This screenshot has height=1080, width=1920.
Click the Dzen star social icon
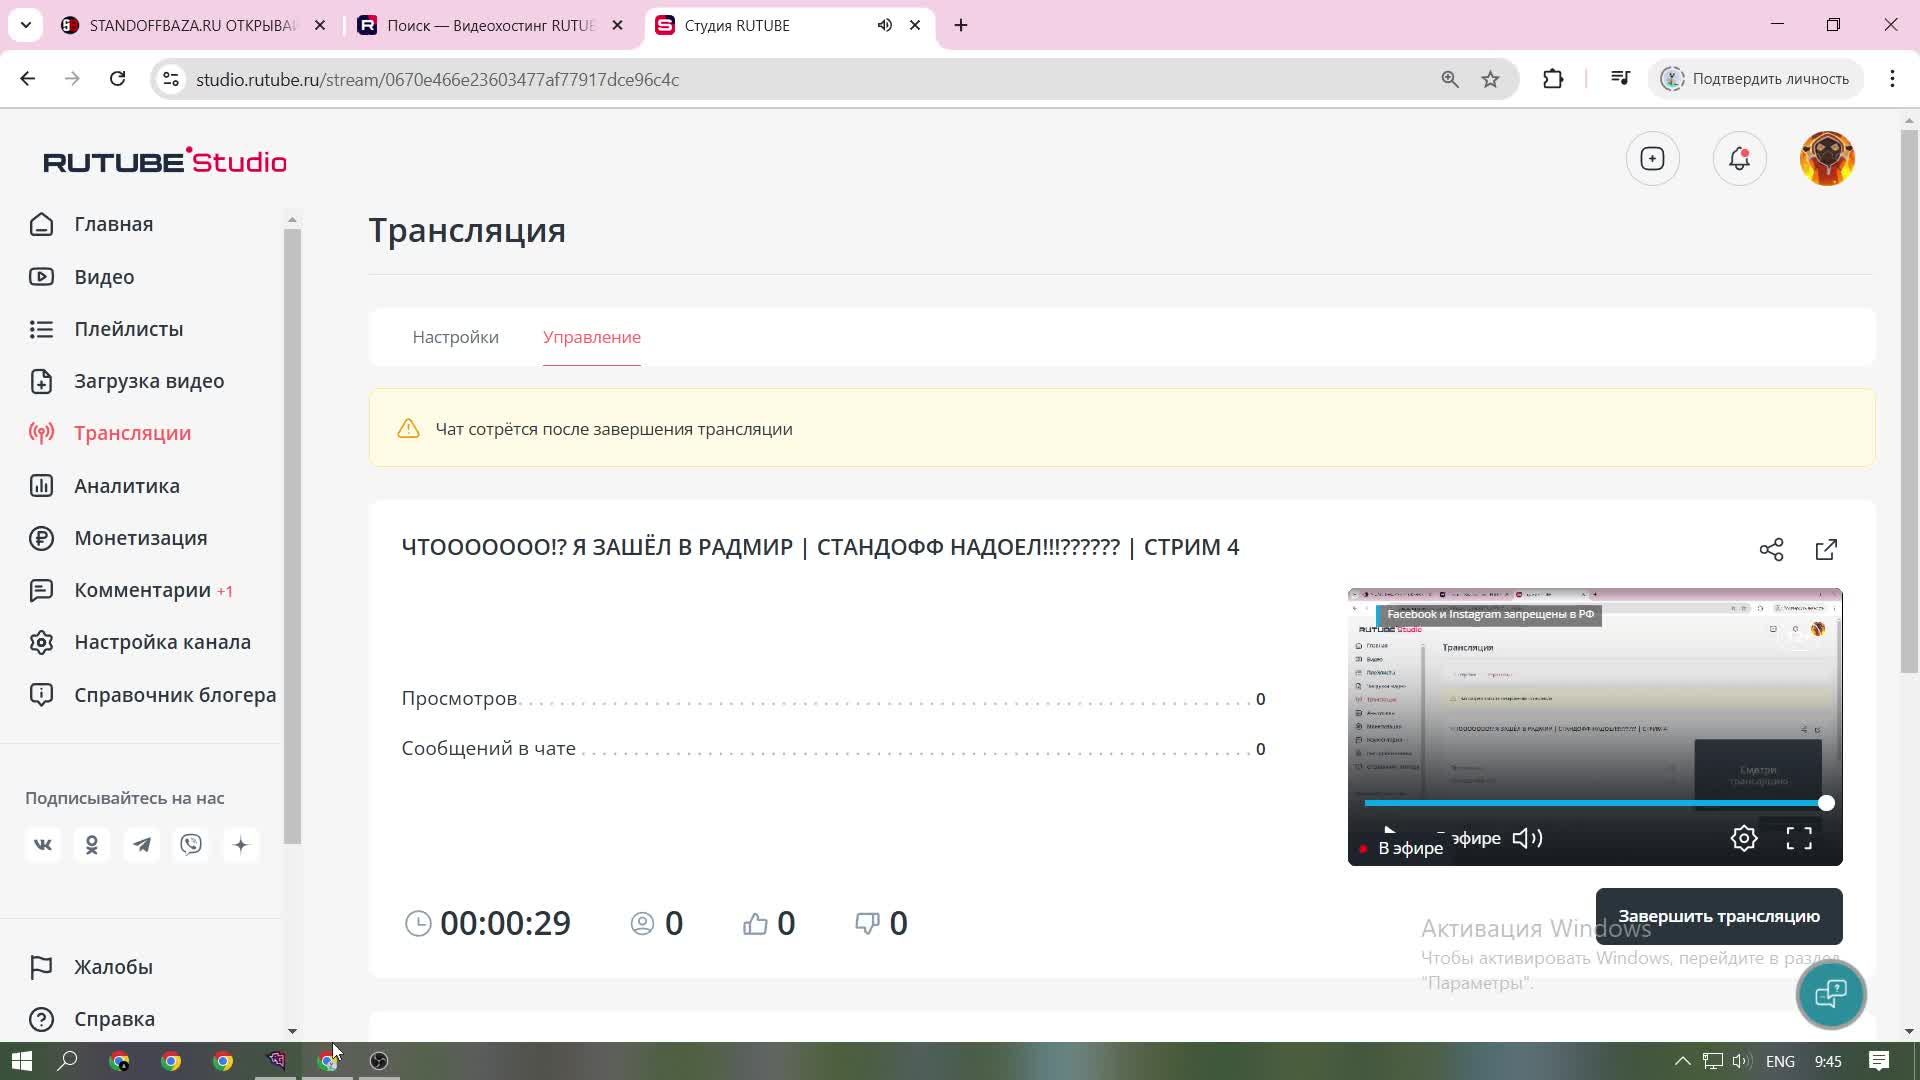241,845
